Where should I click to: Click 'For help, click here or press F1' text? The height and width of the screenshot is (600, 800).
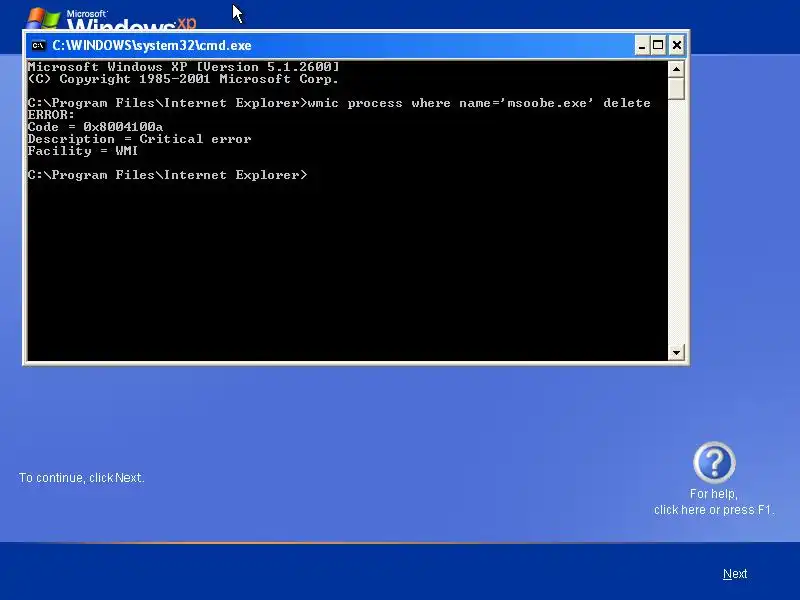tap(714, 502)
